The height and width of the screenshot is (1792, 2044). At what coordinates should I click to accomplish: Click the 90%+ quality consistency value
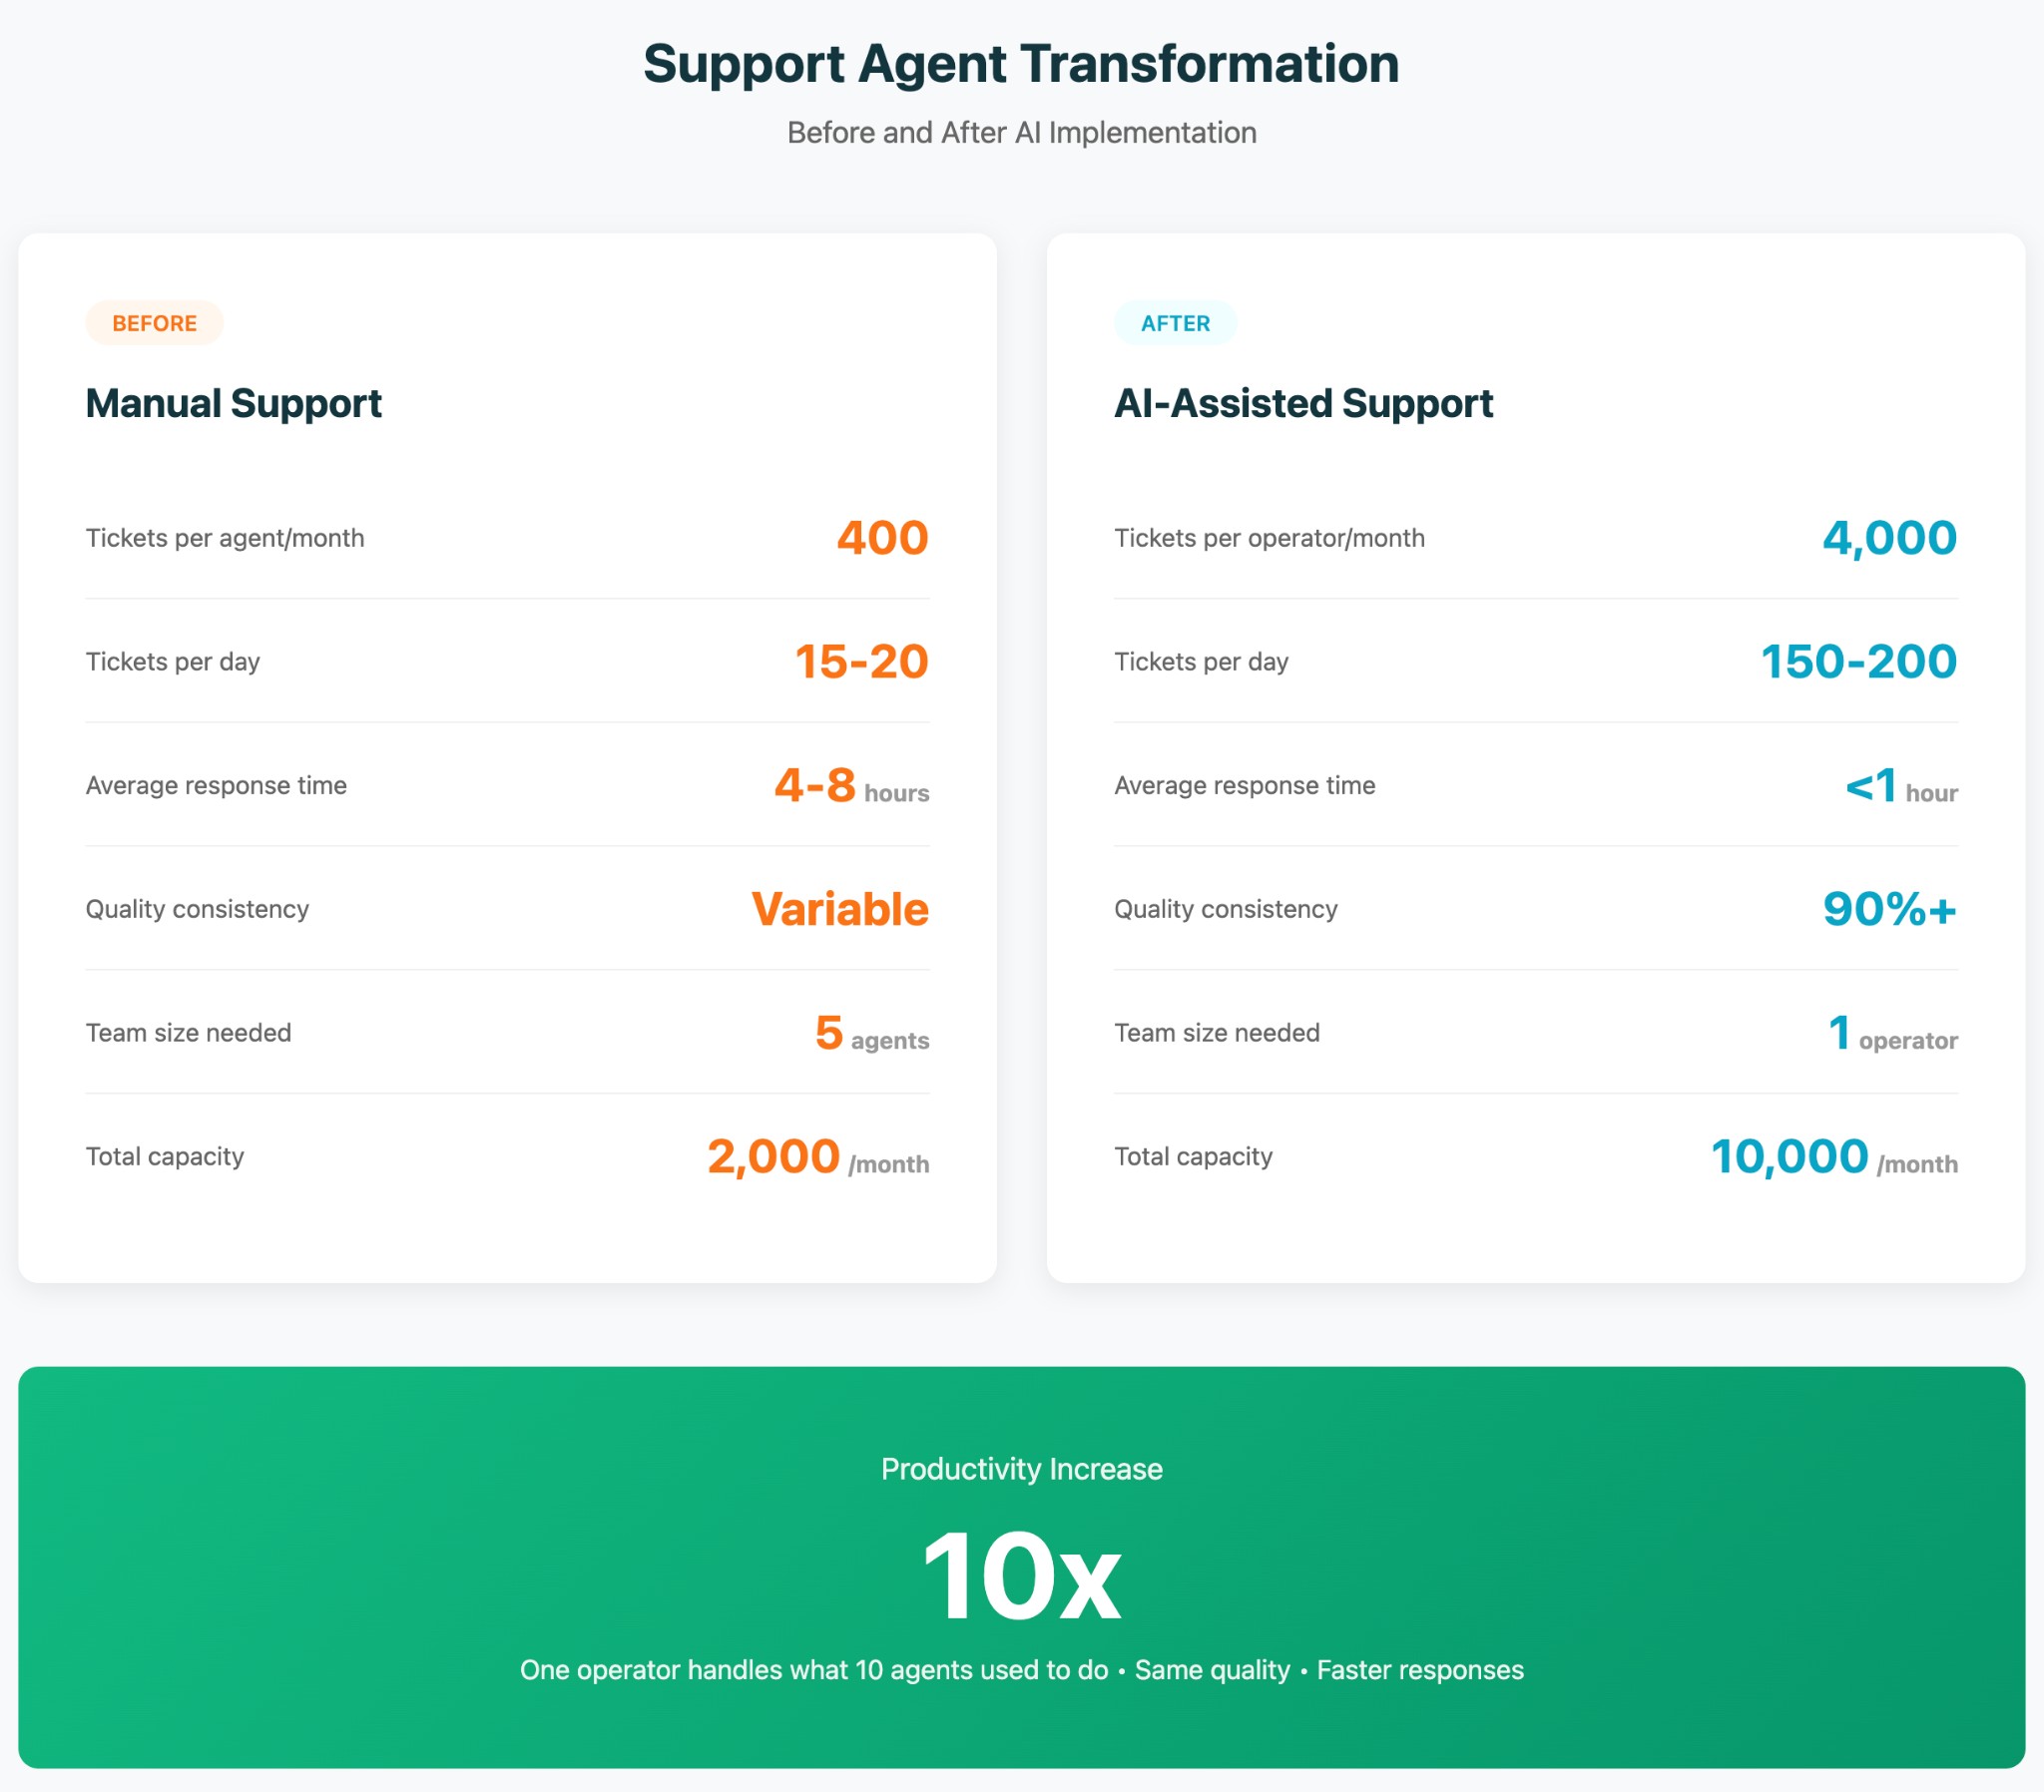[x=1889, y=908]
